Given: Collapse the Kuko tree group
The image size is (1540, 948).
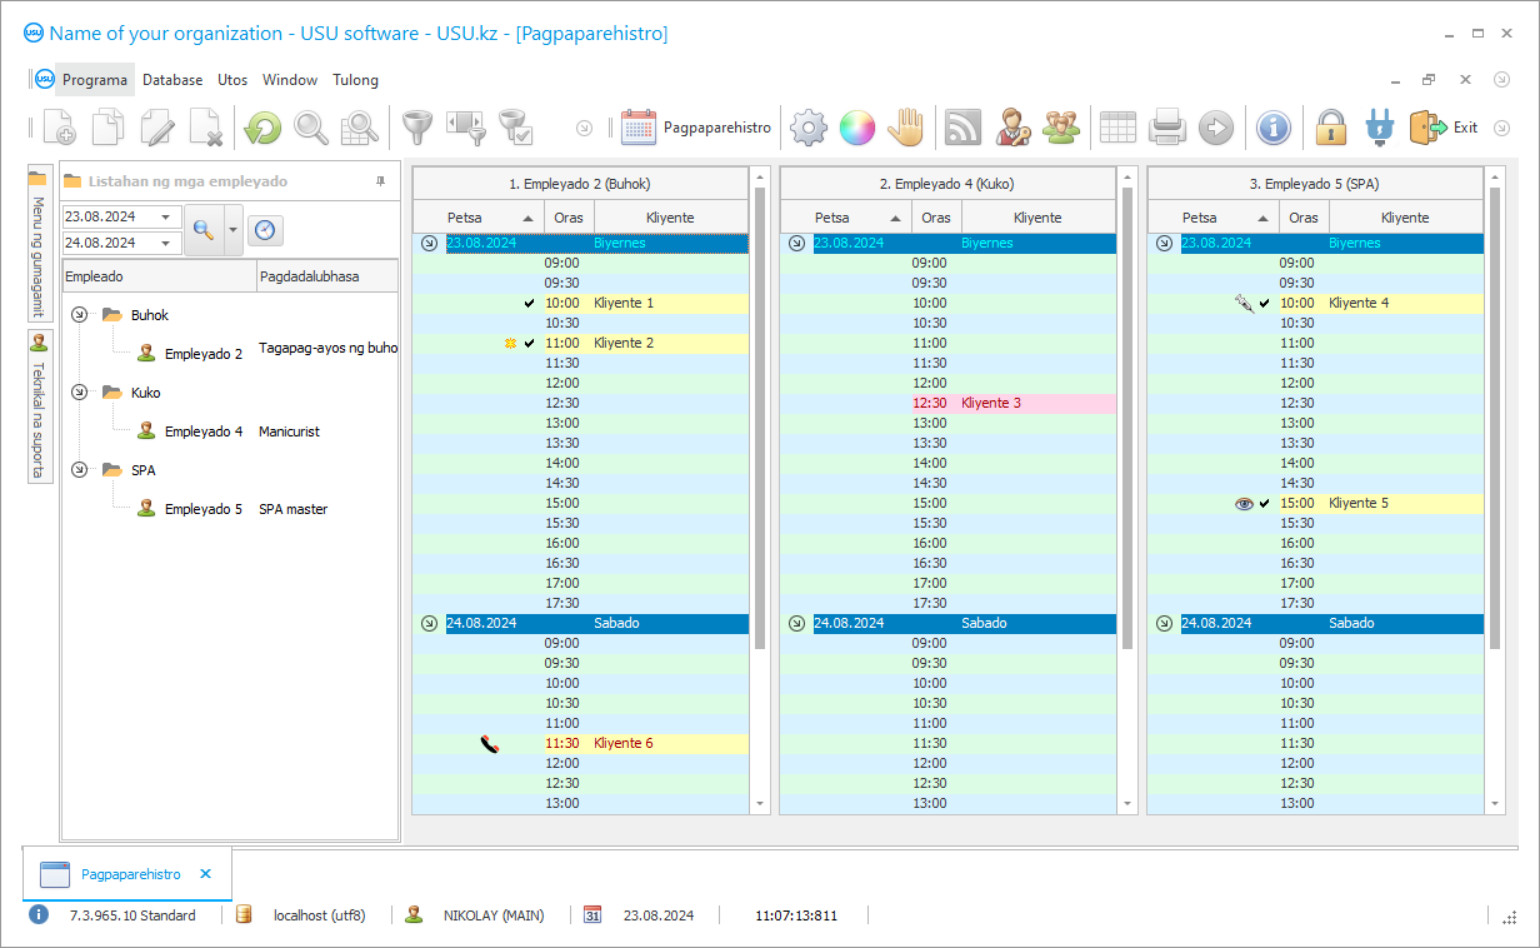Looking at the screenshot, I should pyautogui.click(x=79, y=393).
